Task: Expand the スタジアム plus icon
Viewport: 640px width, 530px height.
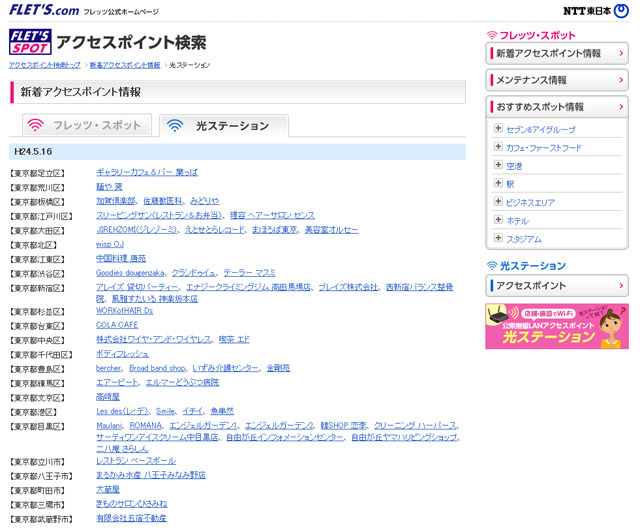Action: pos(498,237)
